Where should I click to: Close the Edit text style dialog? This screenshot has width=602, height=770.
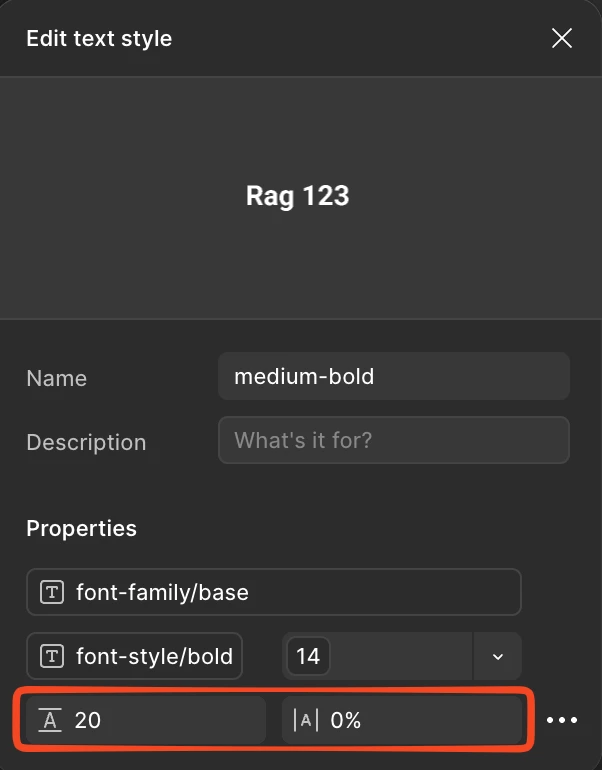(x=562, y=38)
